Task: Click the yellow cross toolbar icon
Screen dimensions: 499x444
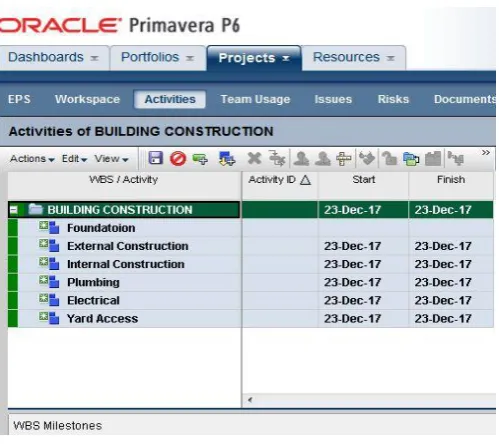Action: click(x=344, y=159)
